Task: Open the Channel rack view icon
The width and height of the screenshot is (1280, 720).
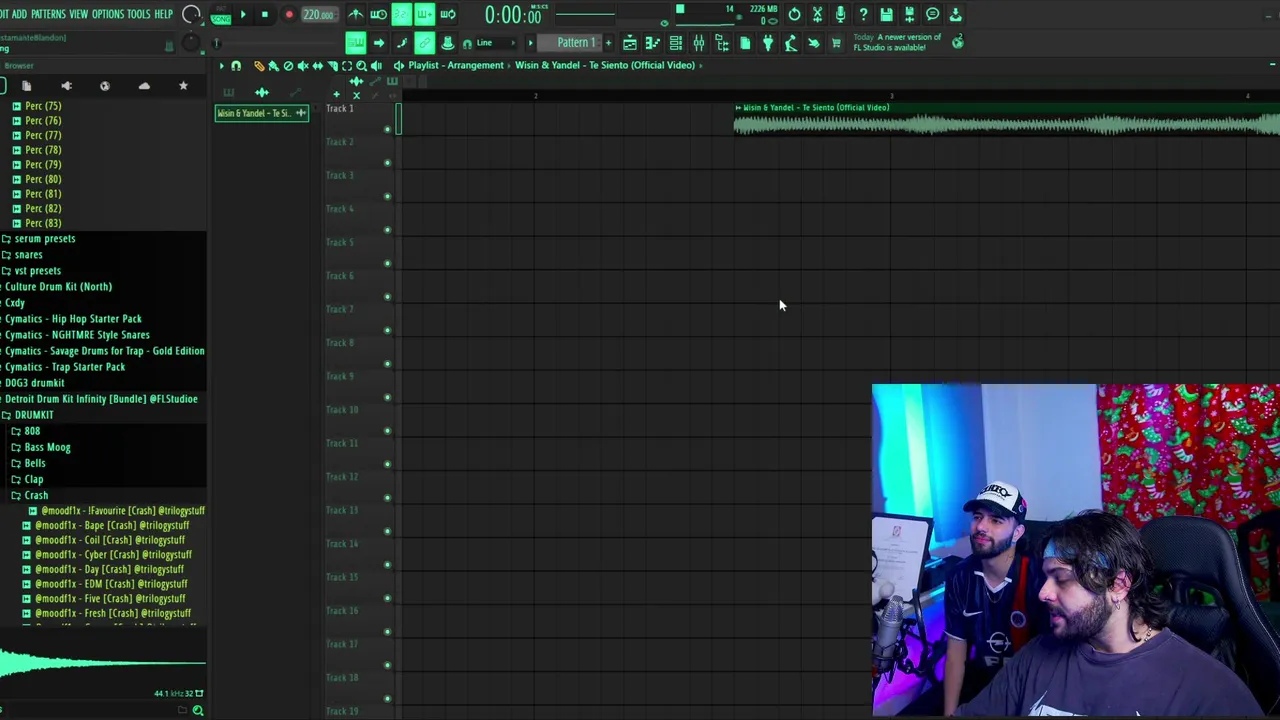Action: click(675, 43)
